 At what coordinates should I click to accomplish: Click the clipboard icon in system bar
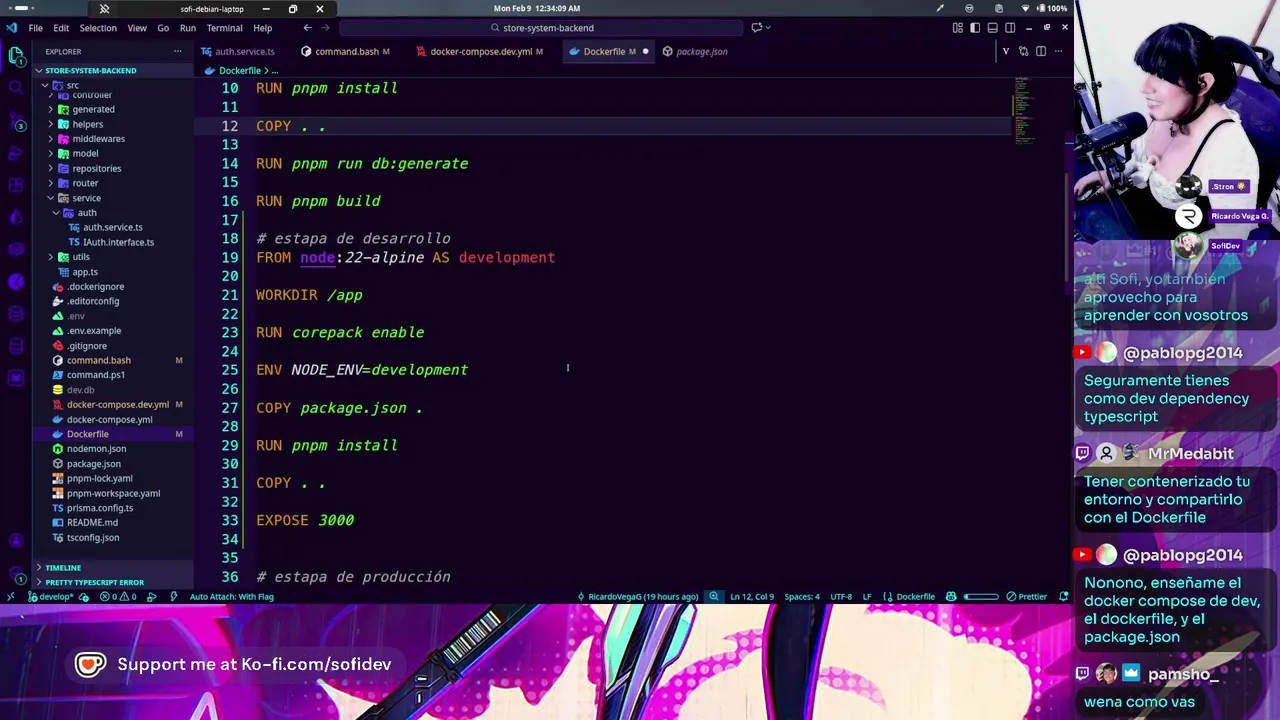(x=998, y=8)
